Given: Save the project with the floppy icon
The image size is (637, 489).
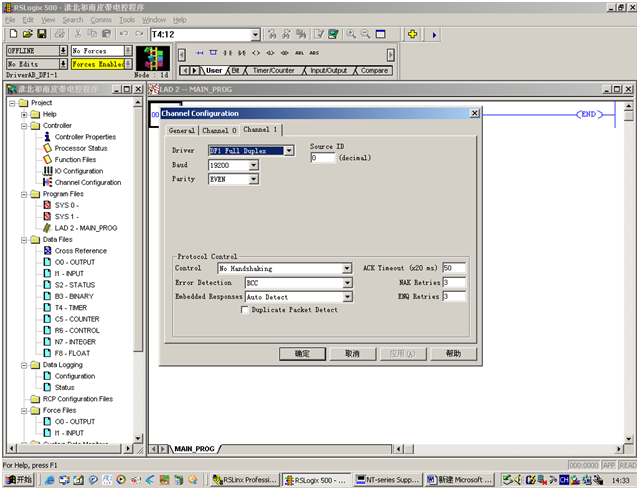Looking at the screenshot, I should [x=41, y=34].
